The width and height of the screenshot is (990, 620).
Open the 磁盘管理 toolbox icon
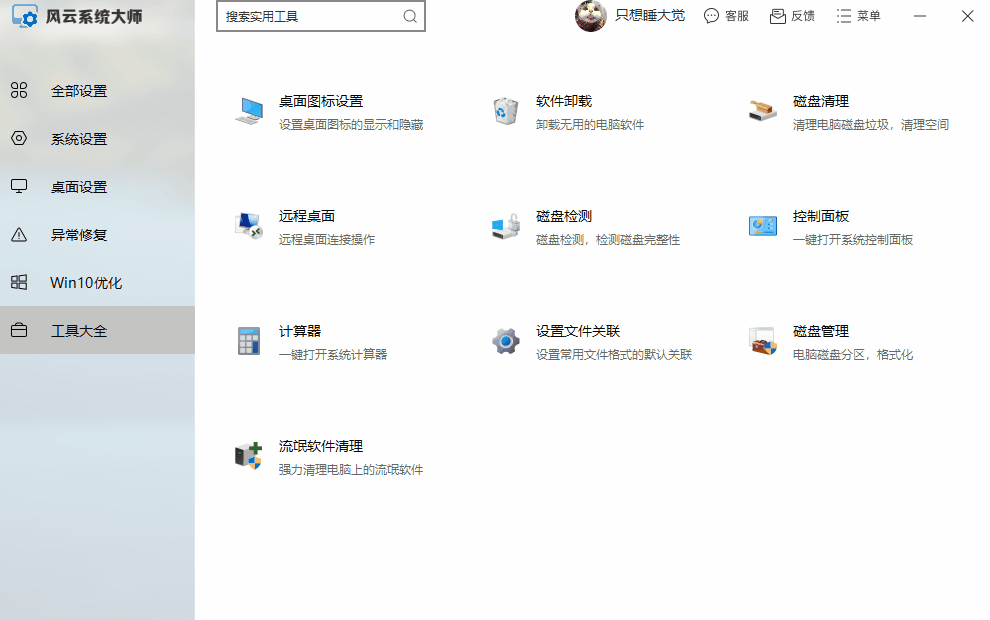click(763, 341)
